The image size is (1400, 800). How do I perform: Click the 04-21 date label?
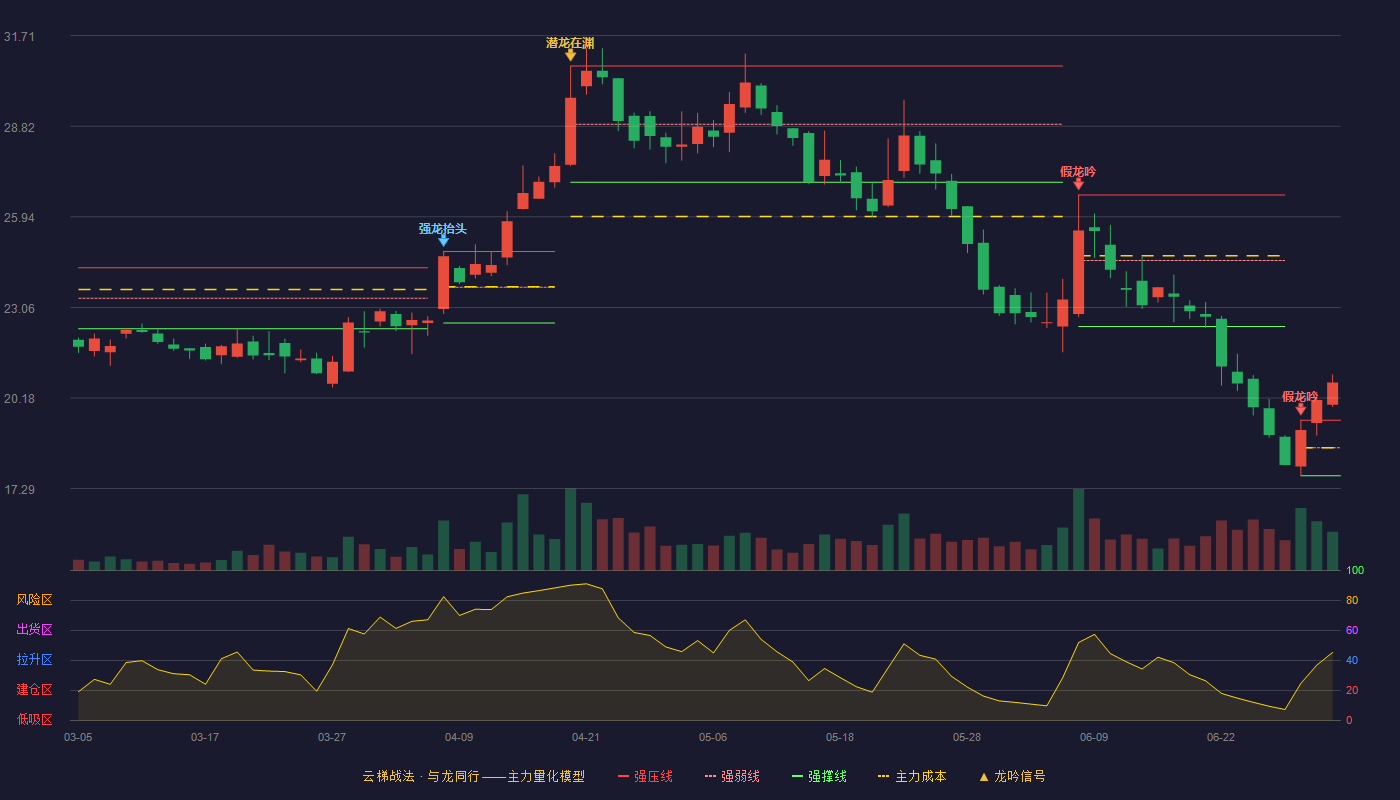coord(586,737)
